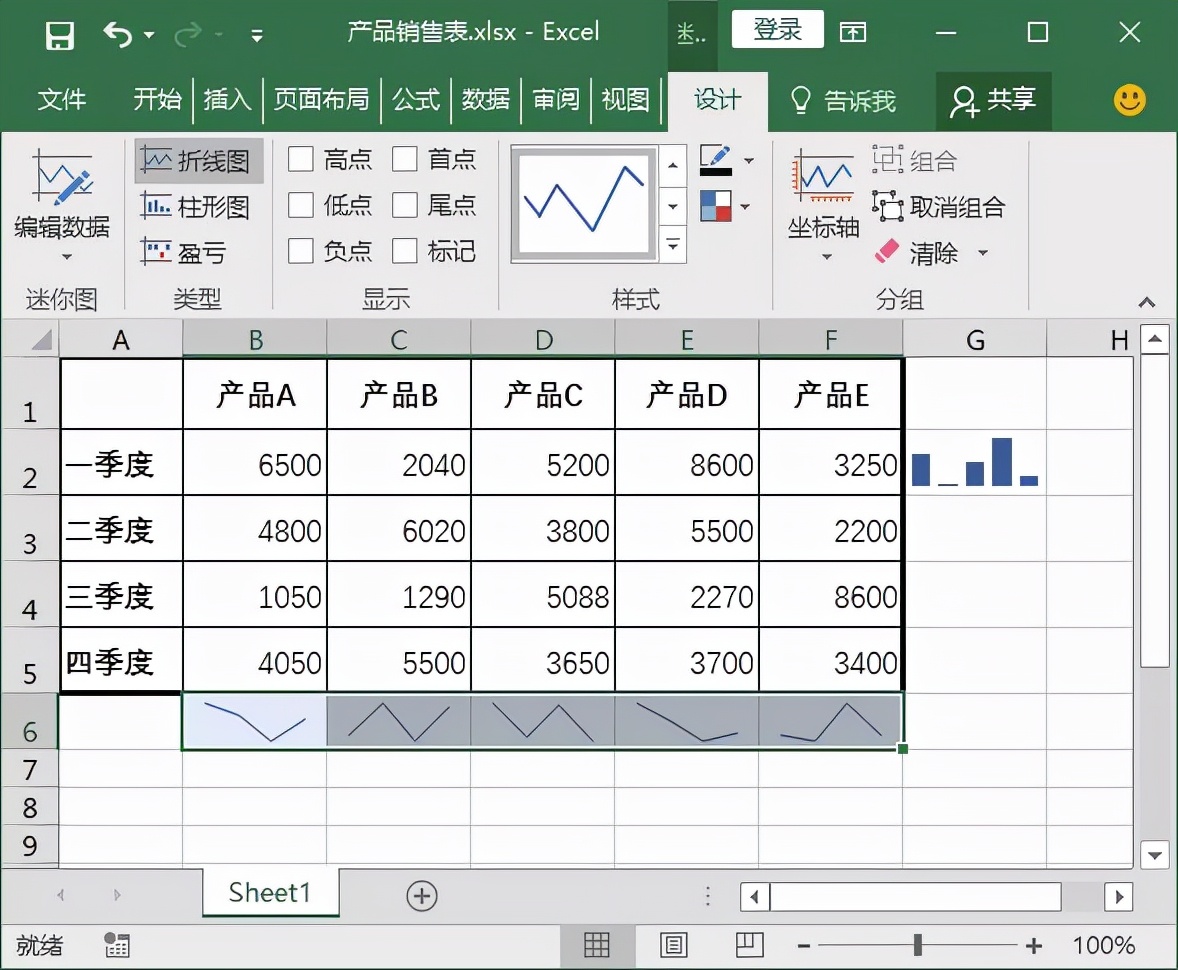Switch to the 公式 tab

[416, 100]
